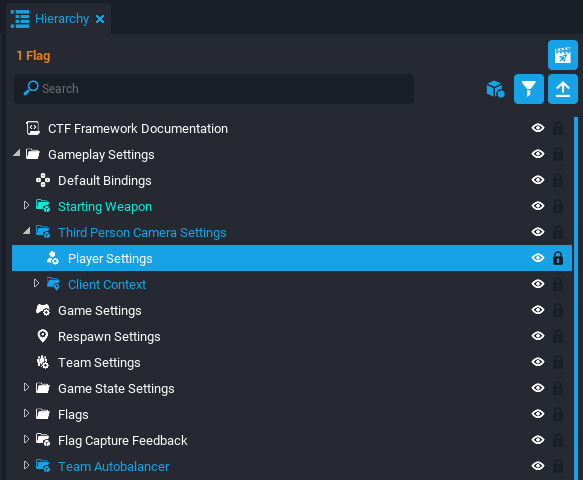
Task: Click the CTF Framework Documentation script icon
Action: pos(33,128)
